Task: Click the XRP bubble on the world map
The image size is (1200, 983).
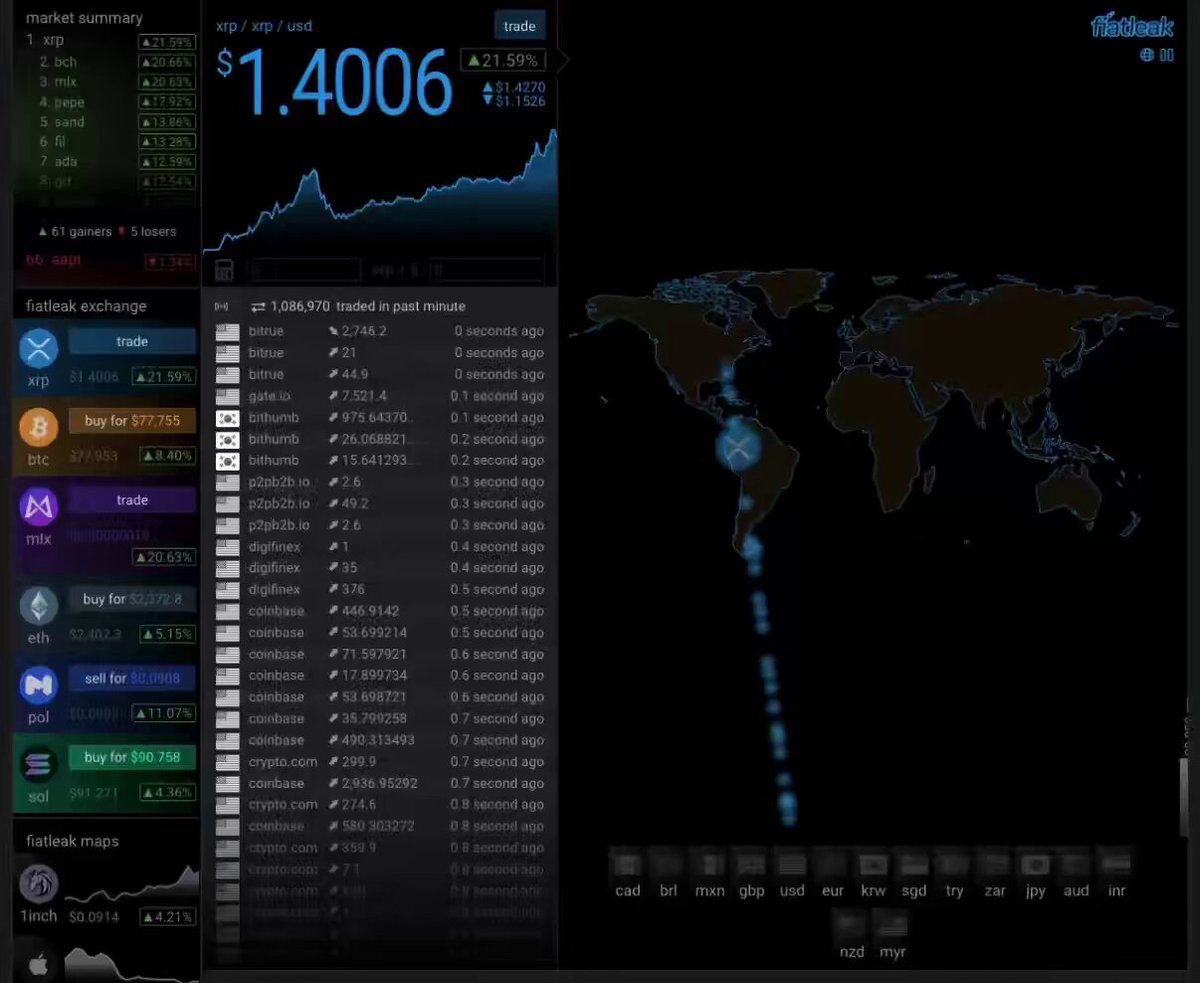Action: coord(738,449)
